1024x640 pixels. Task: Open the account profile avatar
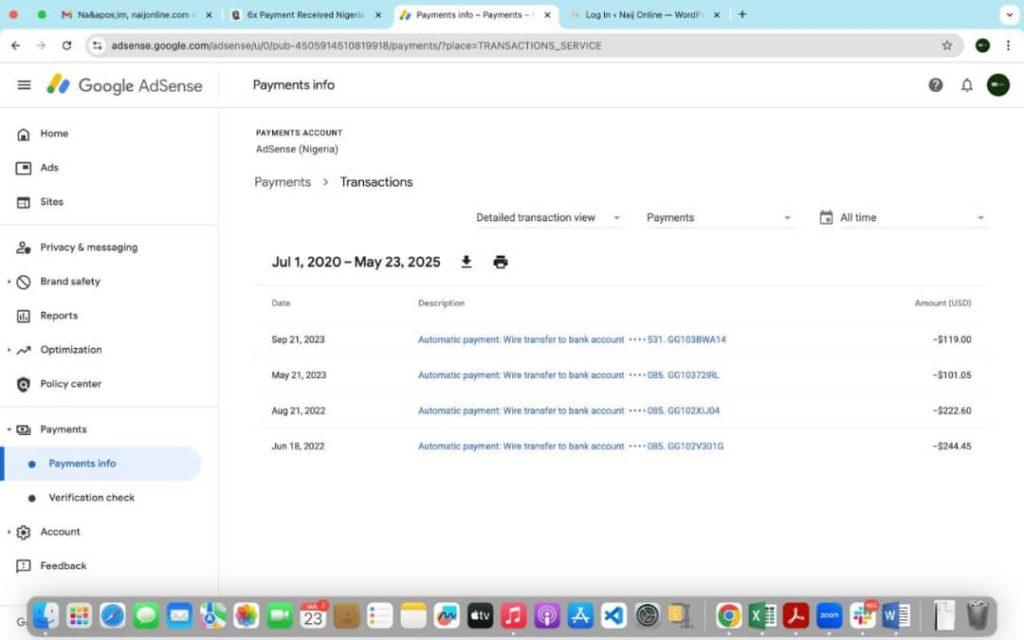coord(998,85)
